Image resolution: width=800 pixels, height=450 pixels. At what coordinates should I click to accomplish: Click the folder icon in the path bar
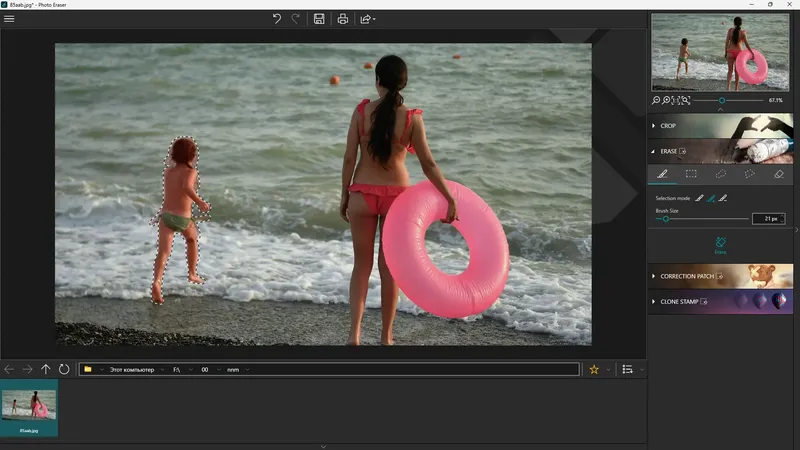pos(88,369)
